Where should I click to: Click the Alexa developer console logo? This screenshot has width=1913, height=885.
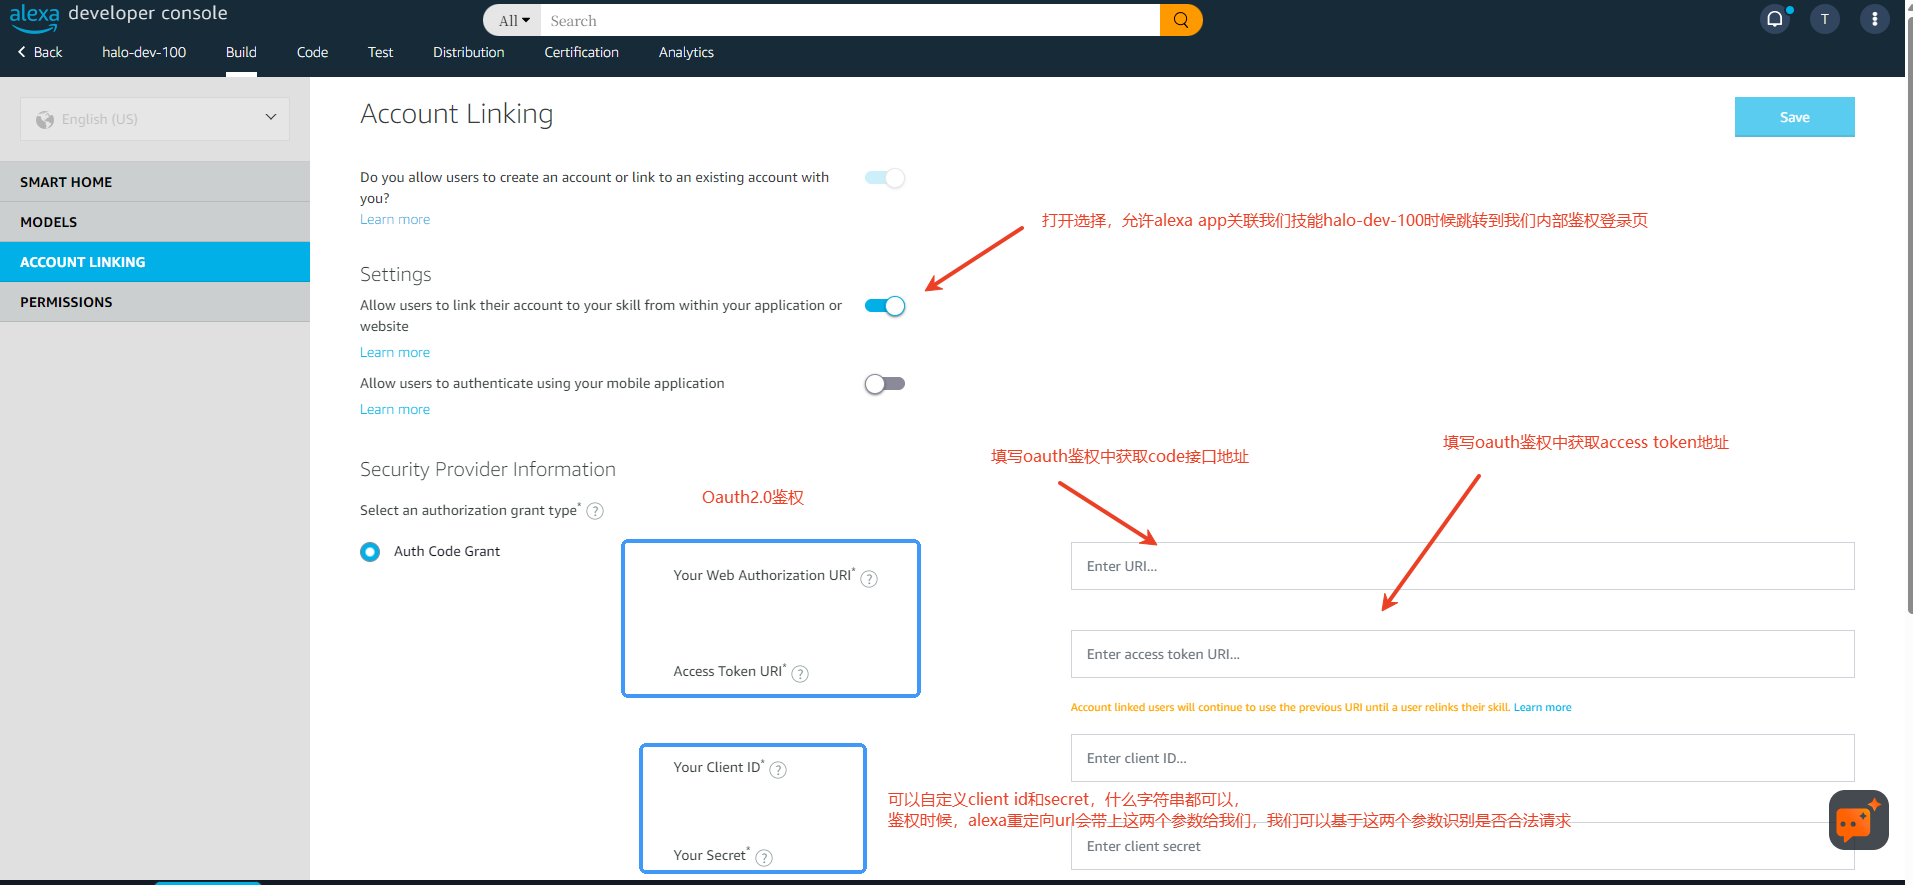click(119, 15)
